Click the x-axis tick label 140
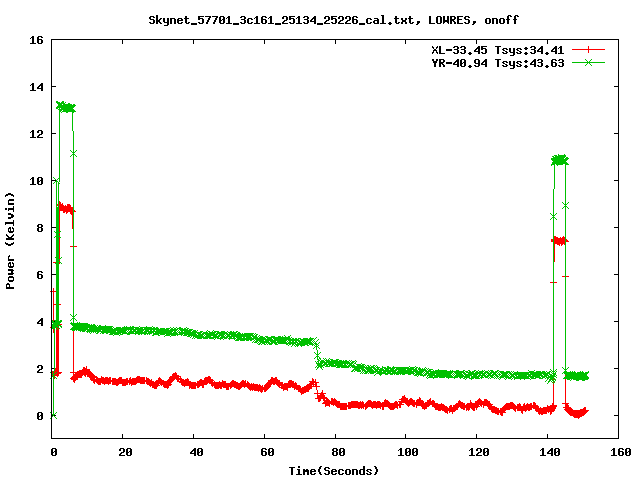The width and height of the screenshot is (640, 480). (x=550, y=452)
